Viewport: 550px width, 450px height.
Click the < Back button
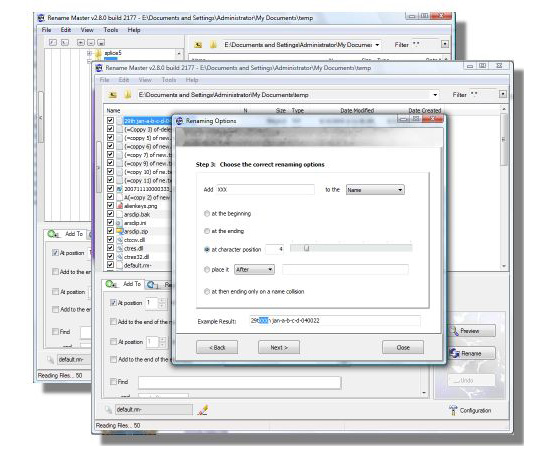click(217, 347)
